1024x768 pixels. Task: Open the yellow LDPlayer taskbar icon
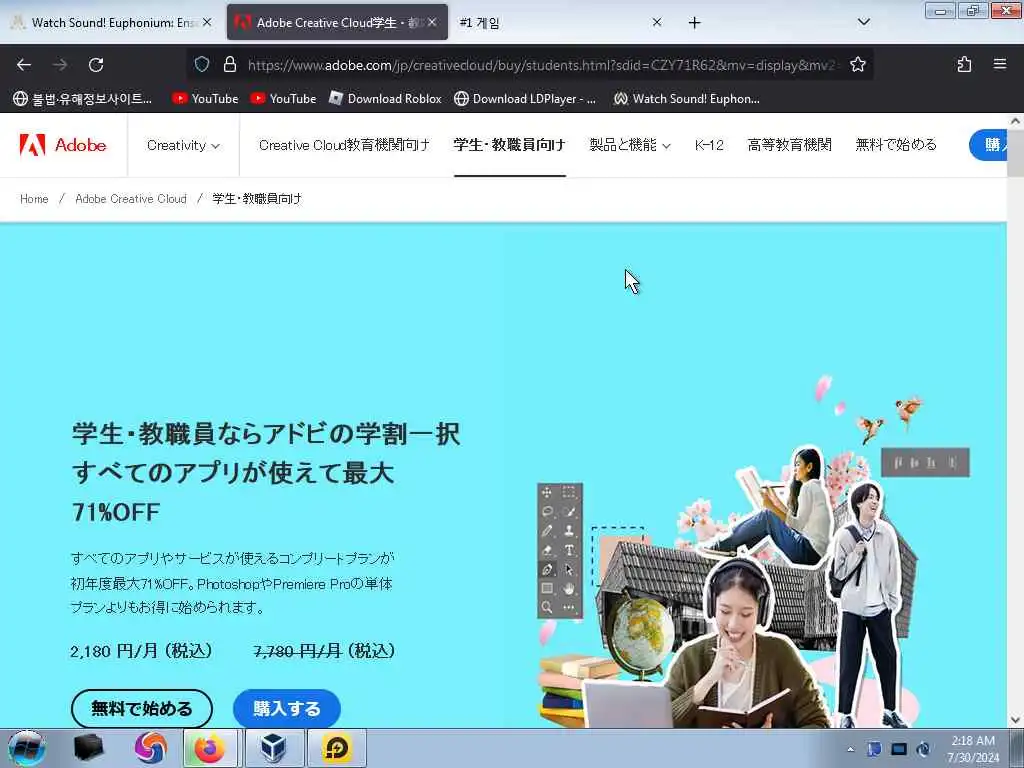coord(336,748)
